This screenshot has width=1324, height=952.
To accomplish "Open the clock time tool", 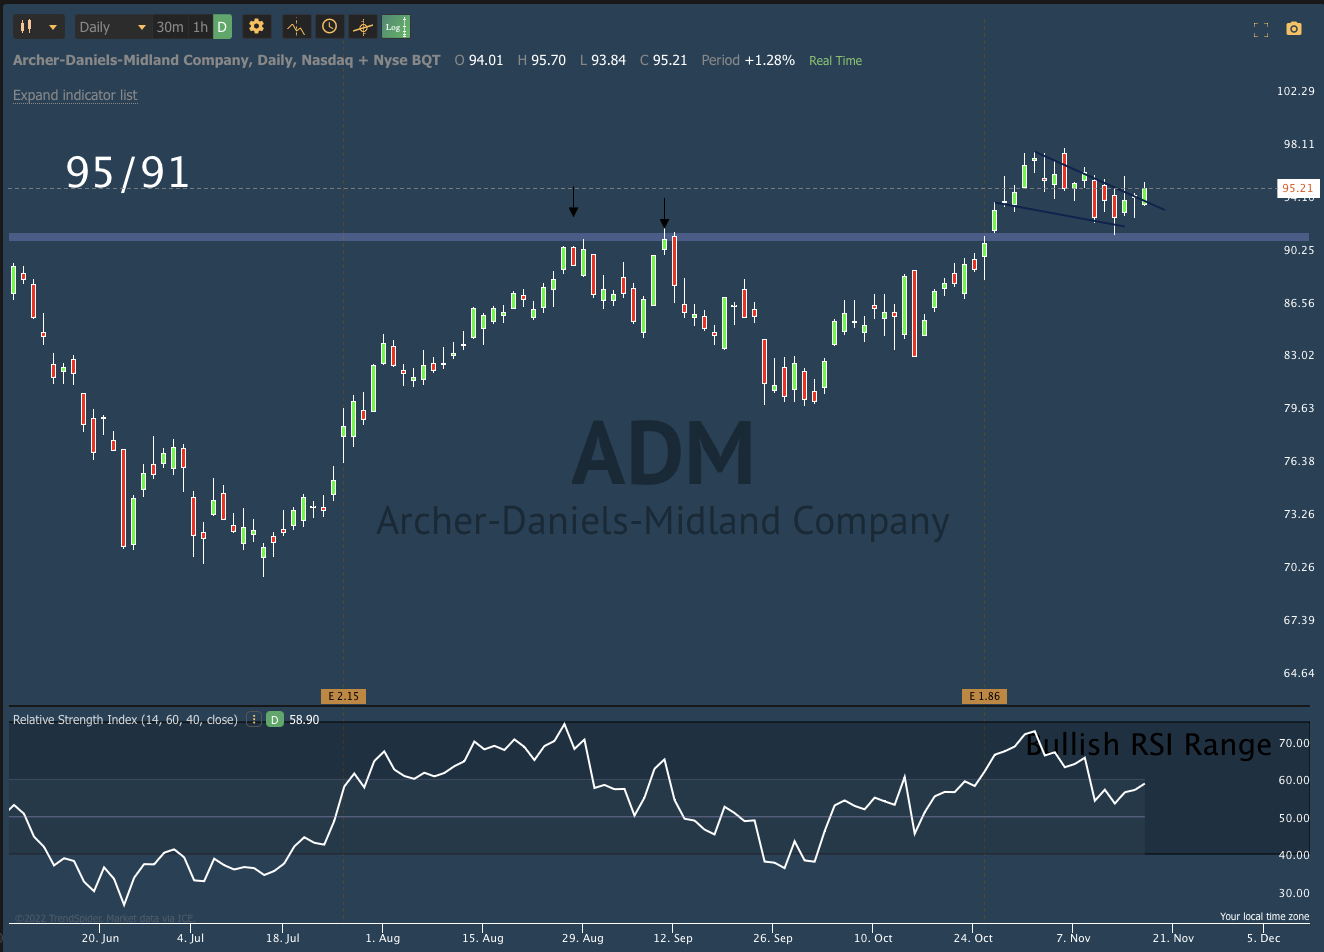I will 330,27.
